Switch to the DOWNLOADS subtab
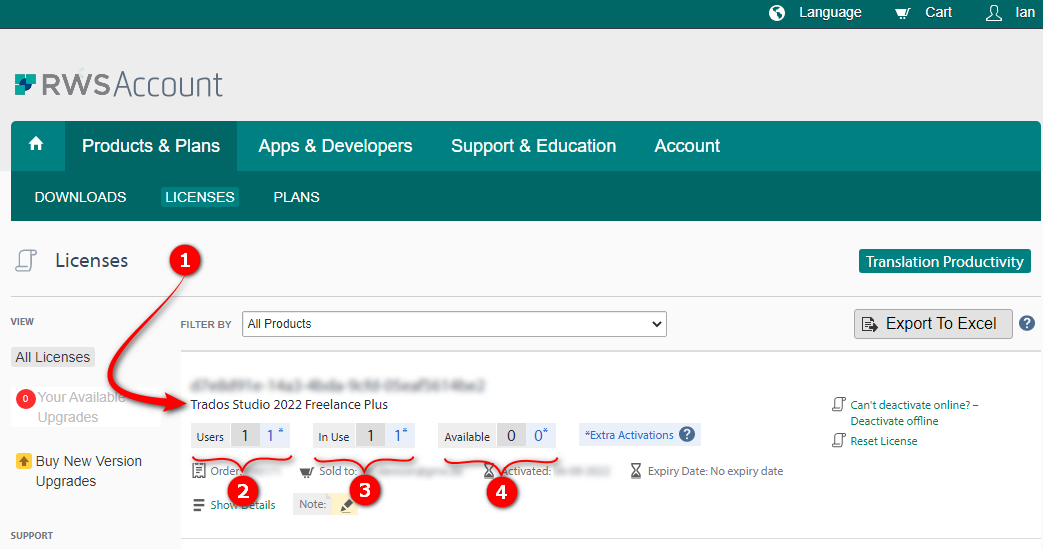Image resolution: width=1043 pixels, height=549 pixels. point(80,197)
